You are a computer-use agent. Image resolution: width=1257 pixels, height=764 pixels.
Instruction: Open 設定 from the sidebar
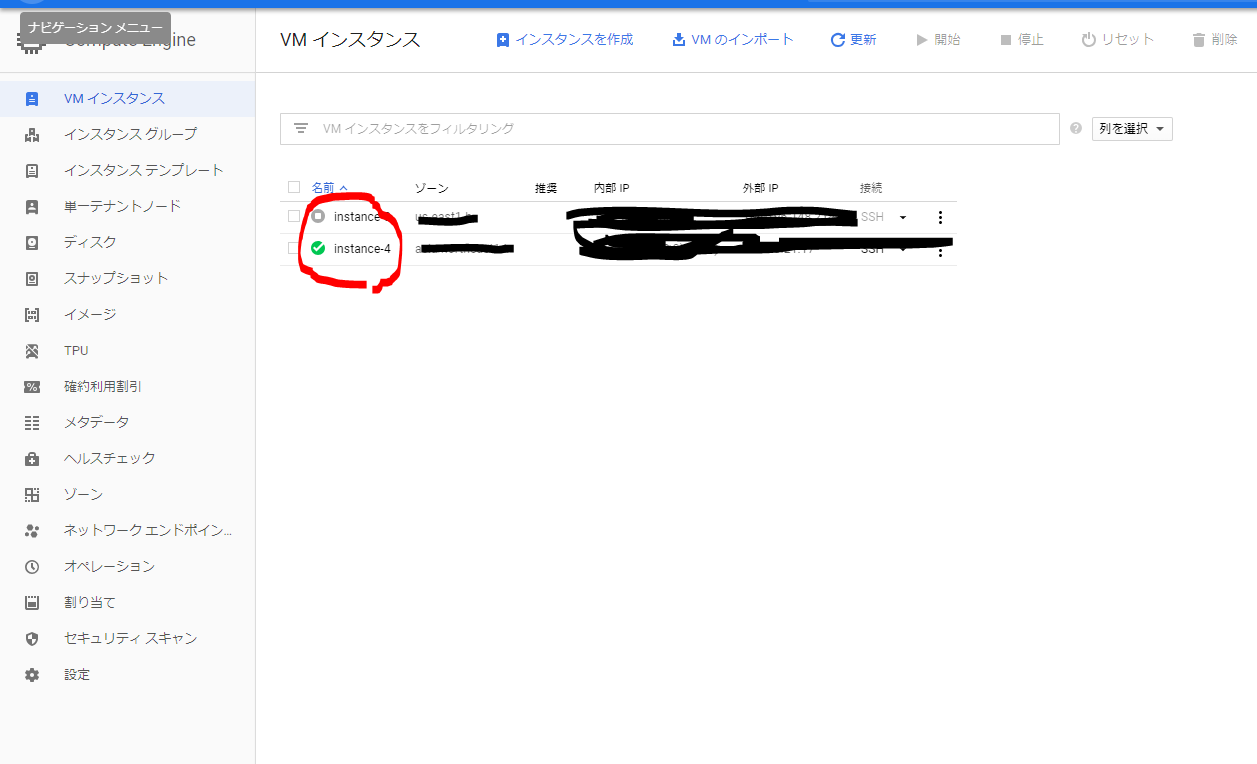pyautogui.click(x=77, y=673)
